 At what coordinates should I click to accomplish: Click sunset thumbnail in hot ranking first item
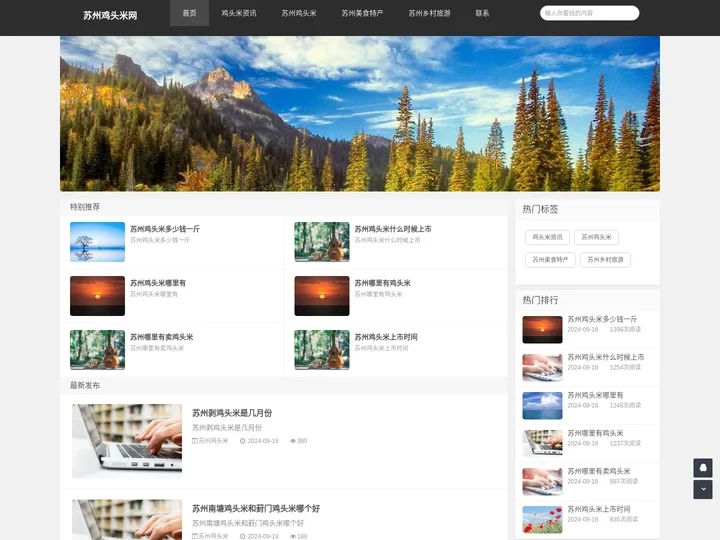pos(542,330)
